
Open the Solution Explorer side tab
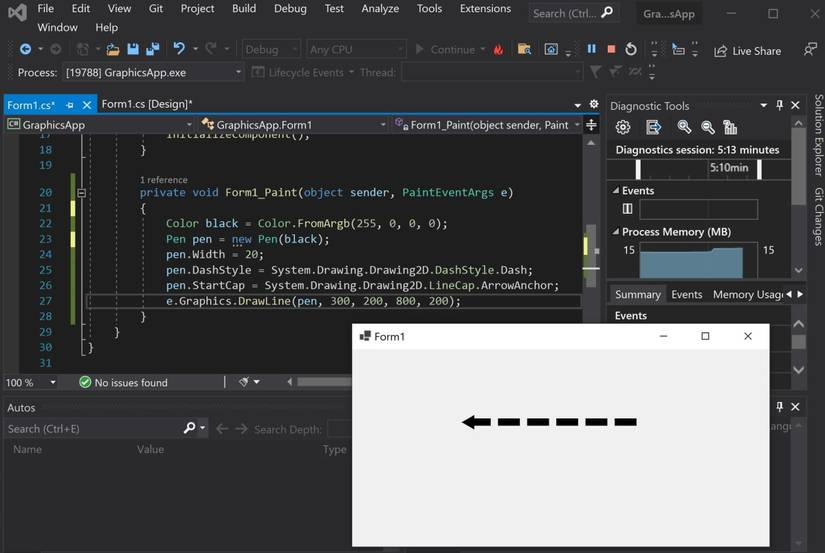click(x=818, y=135)
